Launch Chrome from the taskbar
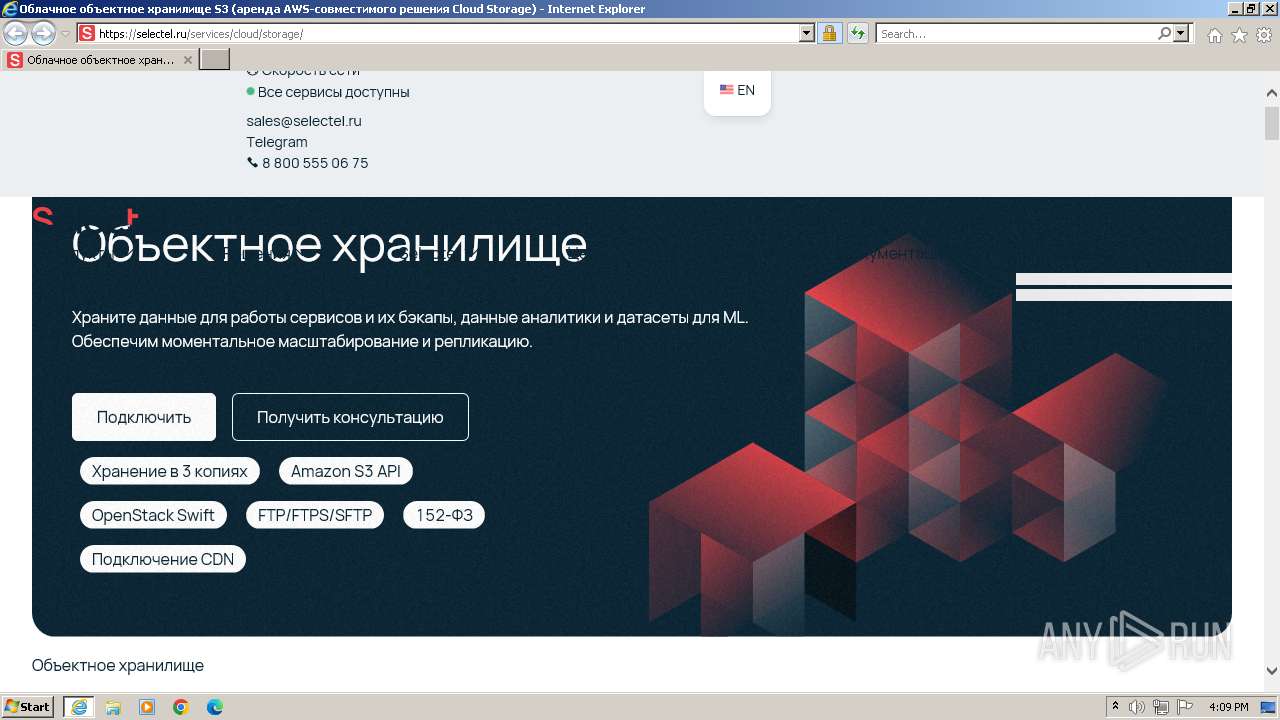The image size is (1280, 720). coord(181,707)
